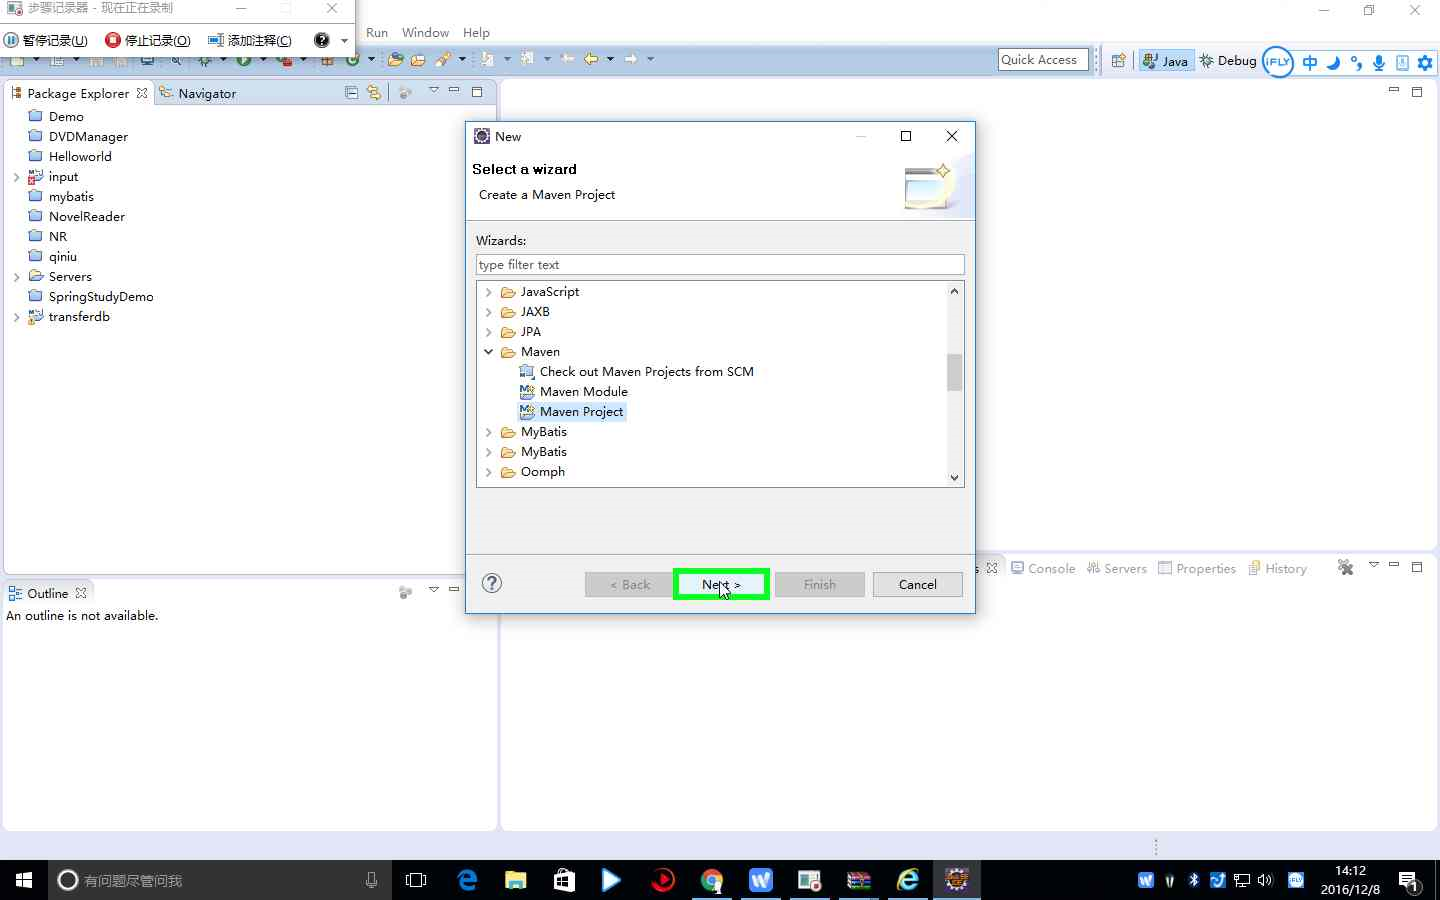Select the SpringStudyDemo project
Image resolution: width=1440 pixels, height=900 pixels.
click(90, 297)
